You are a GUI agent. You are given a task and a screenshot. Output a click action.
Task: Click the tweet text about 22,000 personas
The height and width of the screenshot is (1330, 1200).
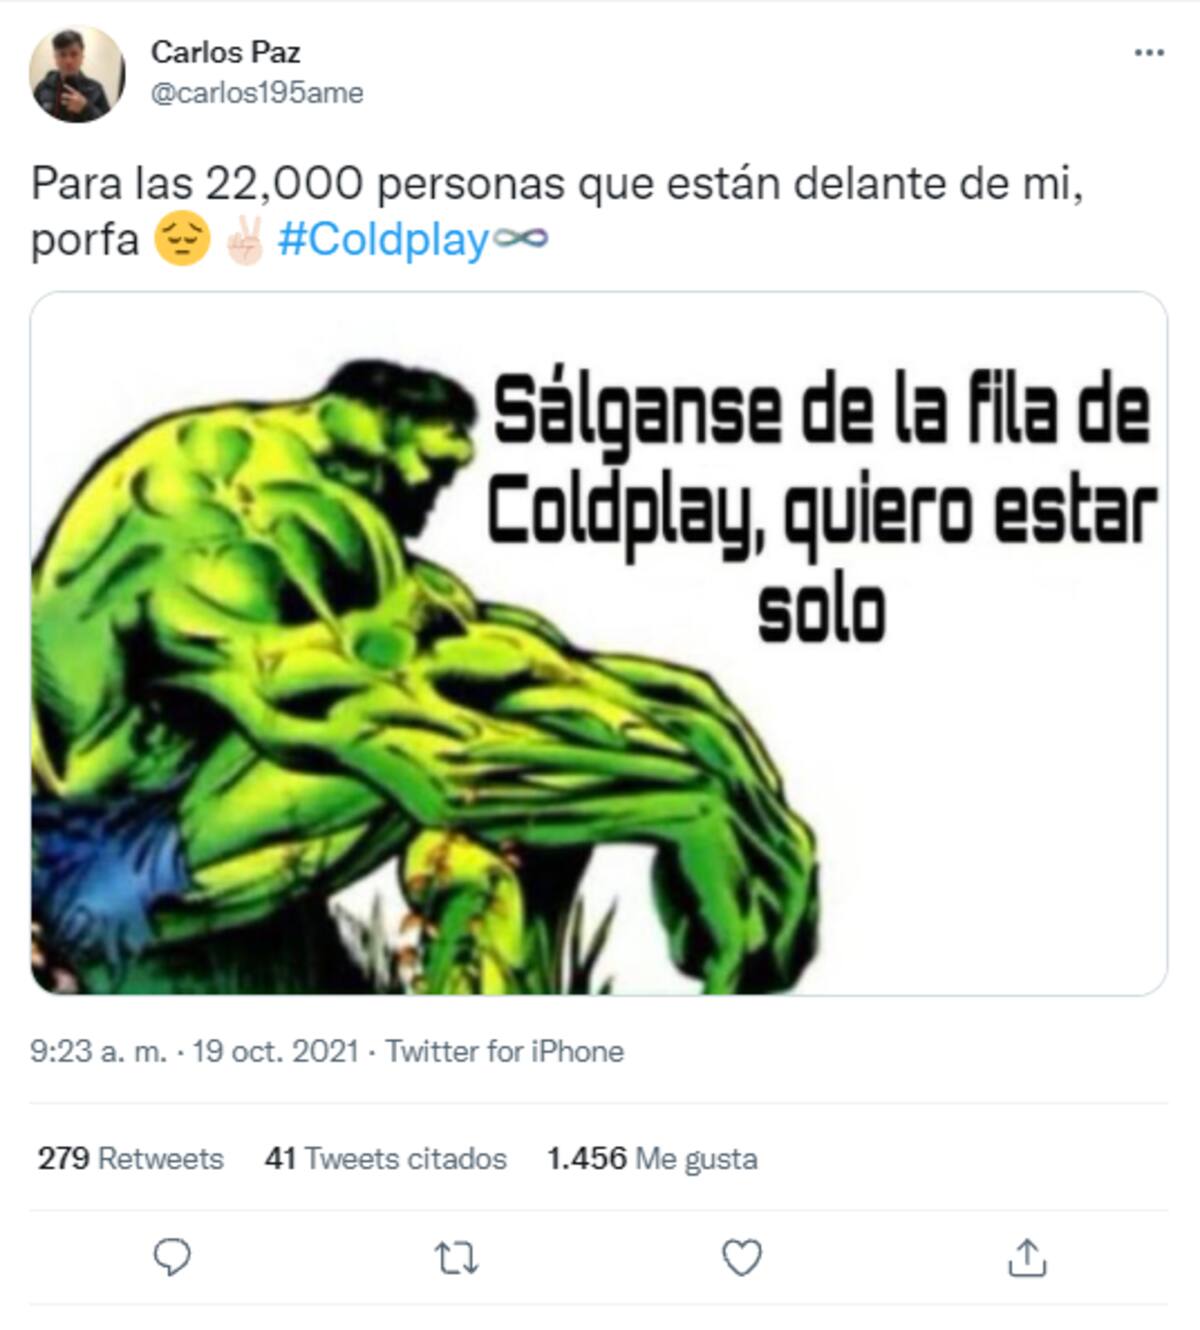(557, 212)
